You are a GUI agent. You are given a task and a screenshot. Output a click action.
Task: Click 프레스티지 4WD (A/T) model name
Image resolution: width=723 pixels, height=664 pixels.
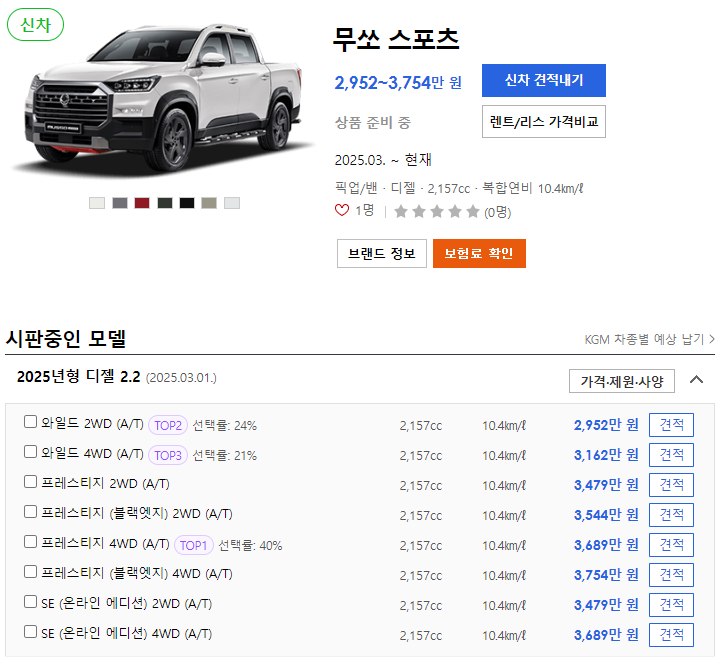click(105, 544)
